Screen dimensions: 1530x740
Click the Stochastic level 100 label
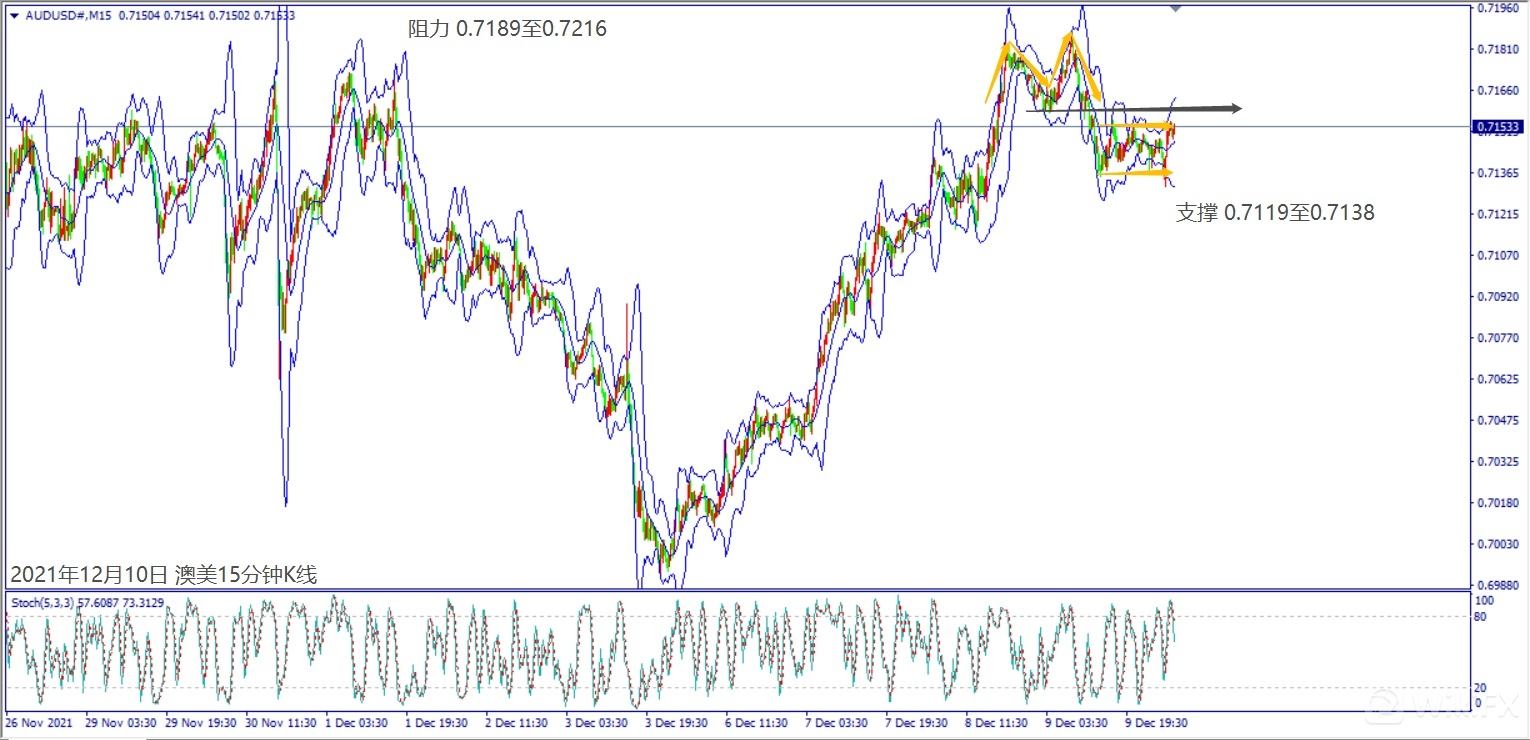tap(1484, 601)
